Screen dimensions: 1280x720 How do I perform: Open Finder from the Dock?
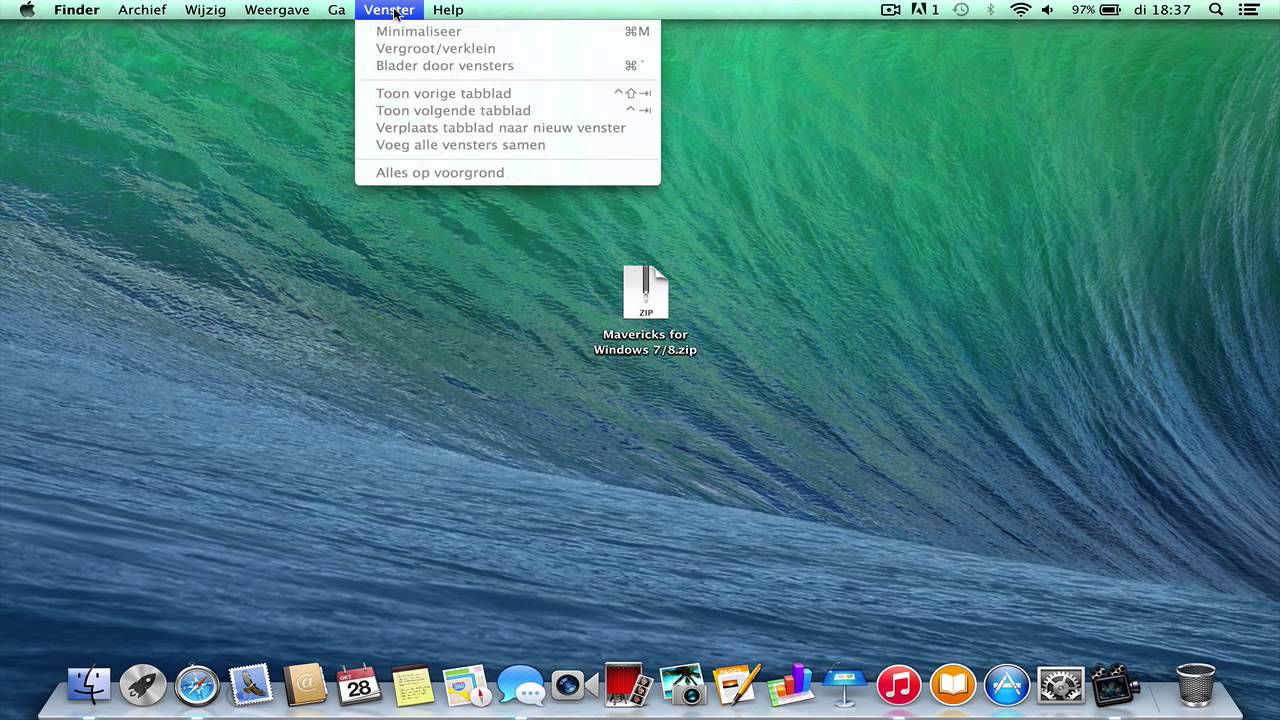point(89,685)
